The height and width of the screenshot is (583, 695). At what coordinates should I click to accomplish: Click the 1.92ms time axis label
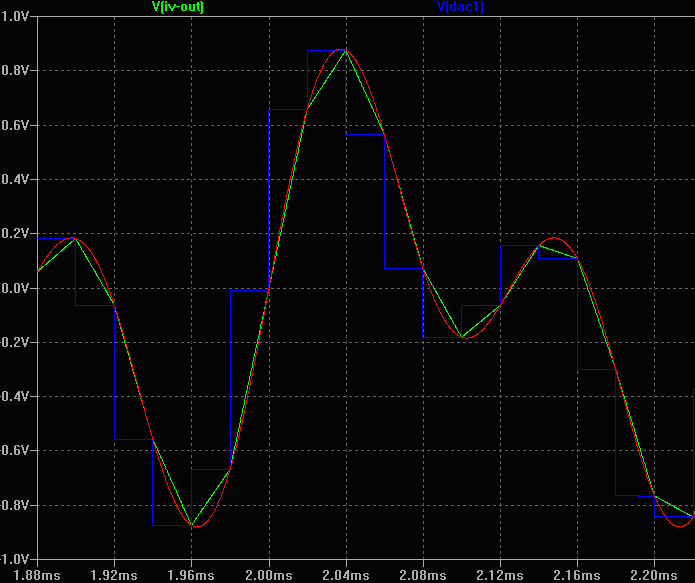[114, 575]
